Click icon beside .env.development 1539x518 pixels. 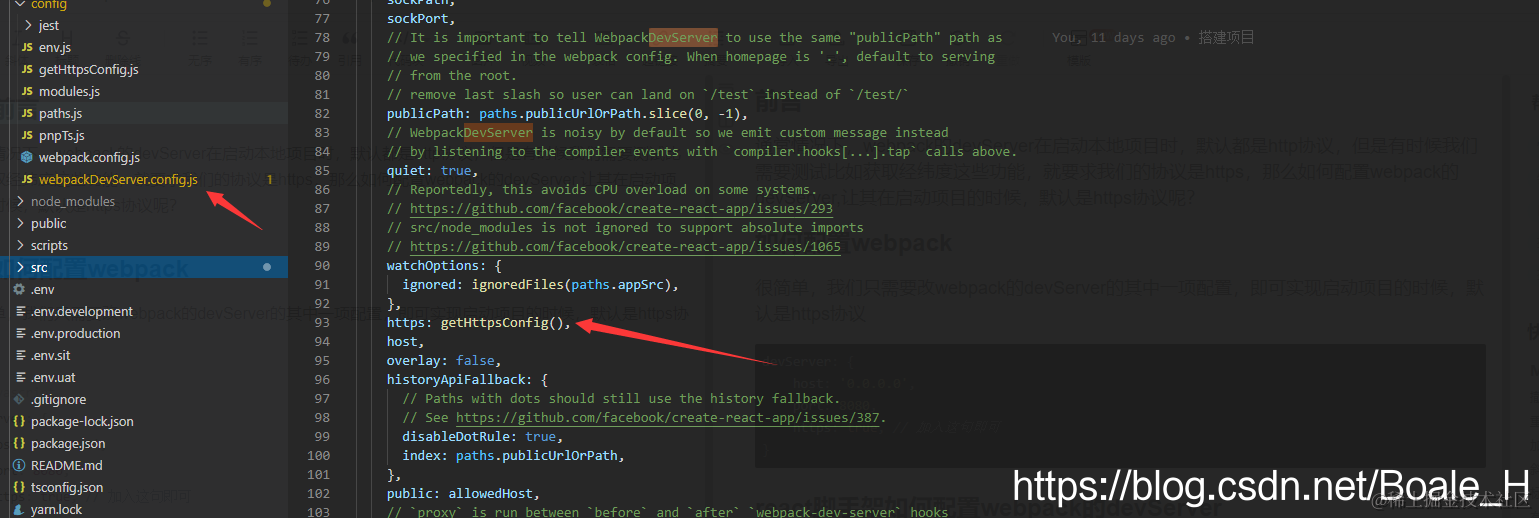pos(19,311)
